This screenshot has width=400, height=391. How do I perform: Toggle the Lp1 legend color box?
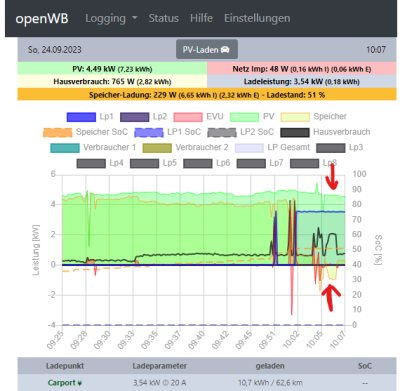[81, 117]
